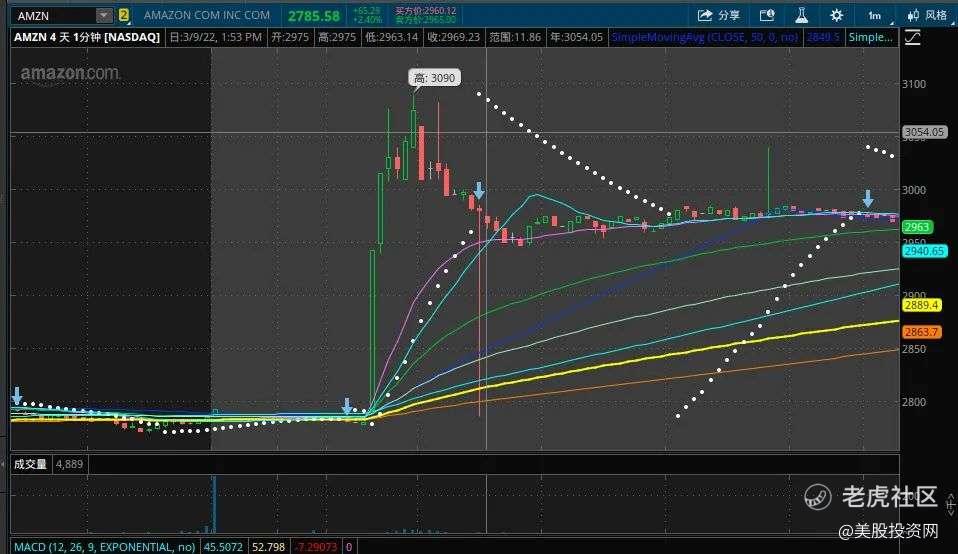
Task: Open the 风格 style menu
Action: (927, 15)
